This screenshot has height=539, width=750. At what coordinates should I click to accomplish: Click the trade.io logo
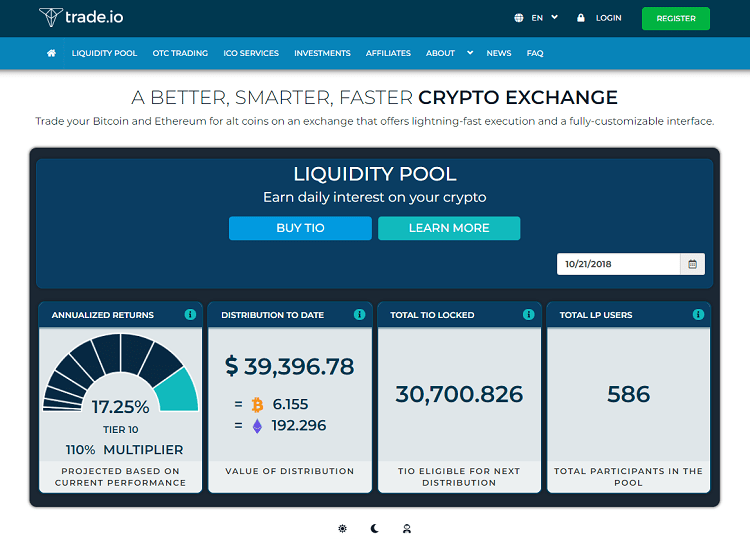click(x=81, y=17)
